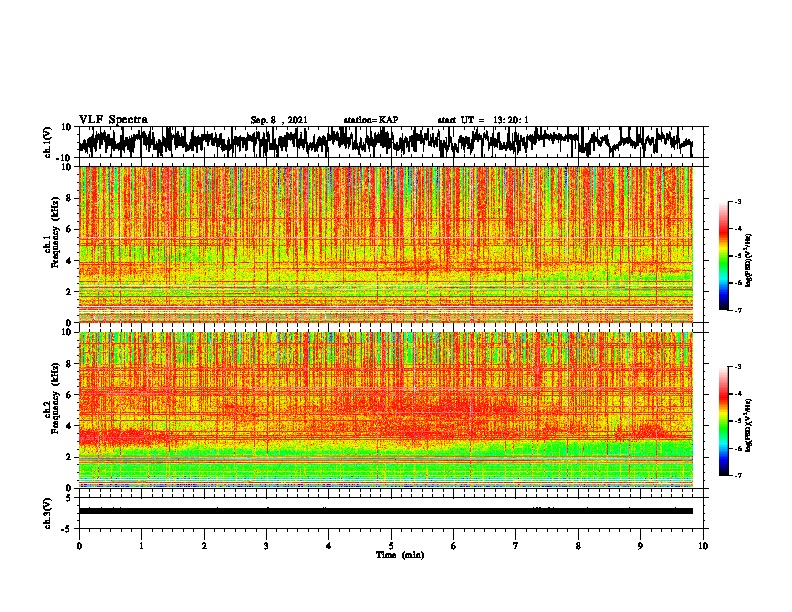The height and width of the screenshot is (612, 792).
Task: Click the ch.1 spectrogram color scale bar
Action: coord(723,256)
